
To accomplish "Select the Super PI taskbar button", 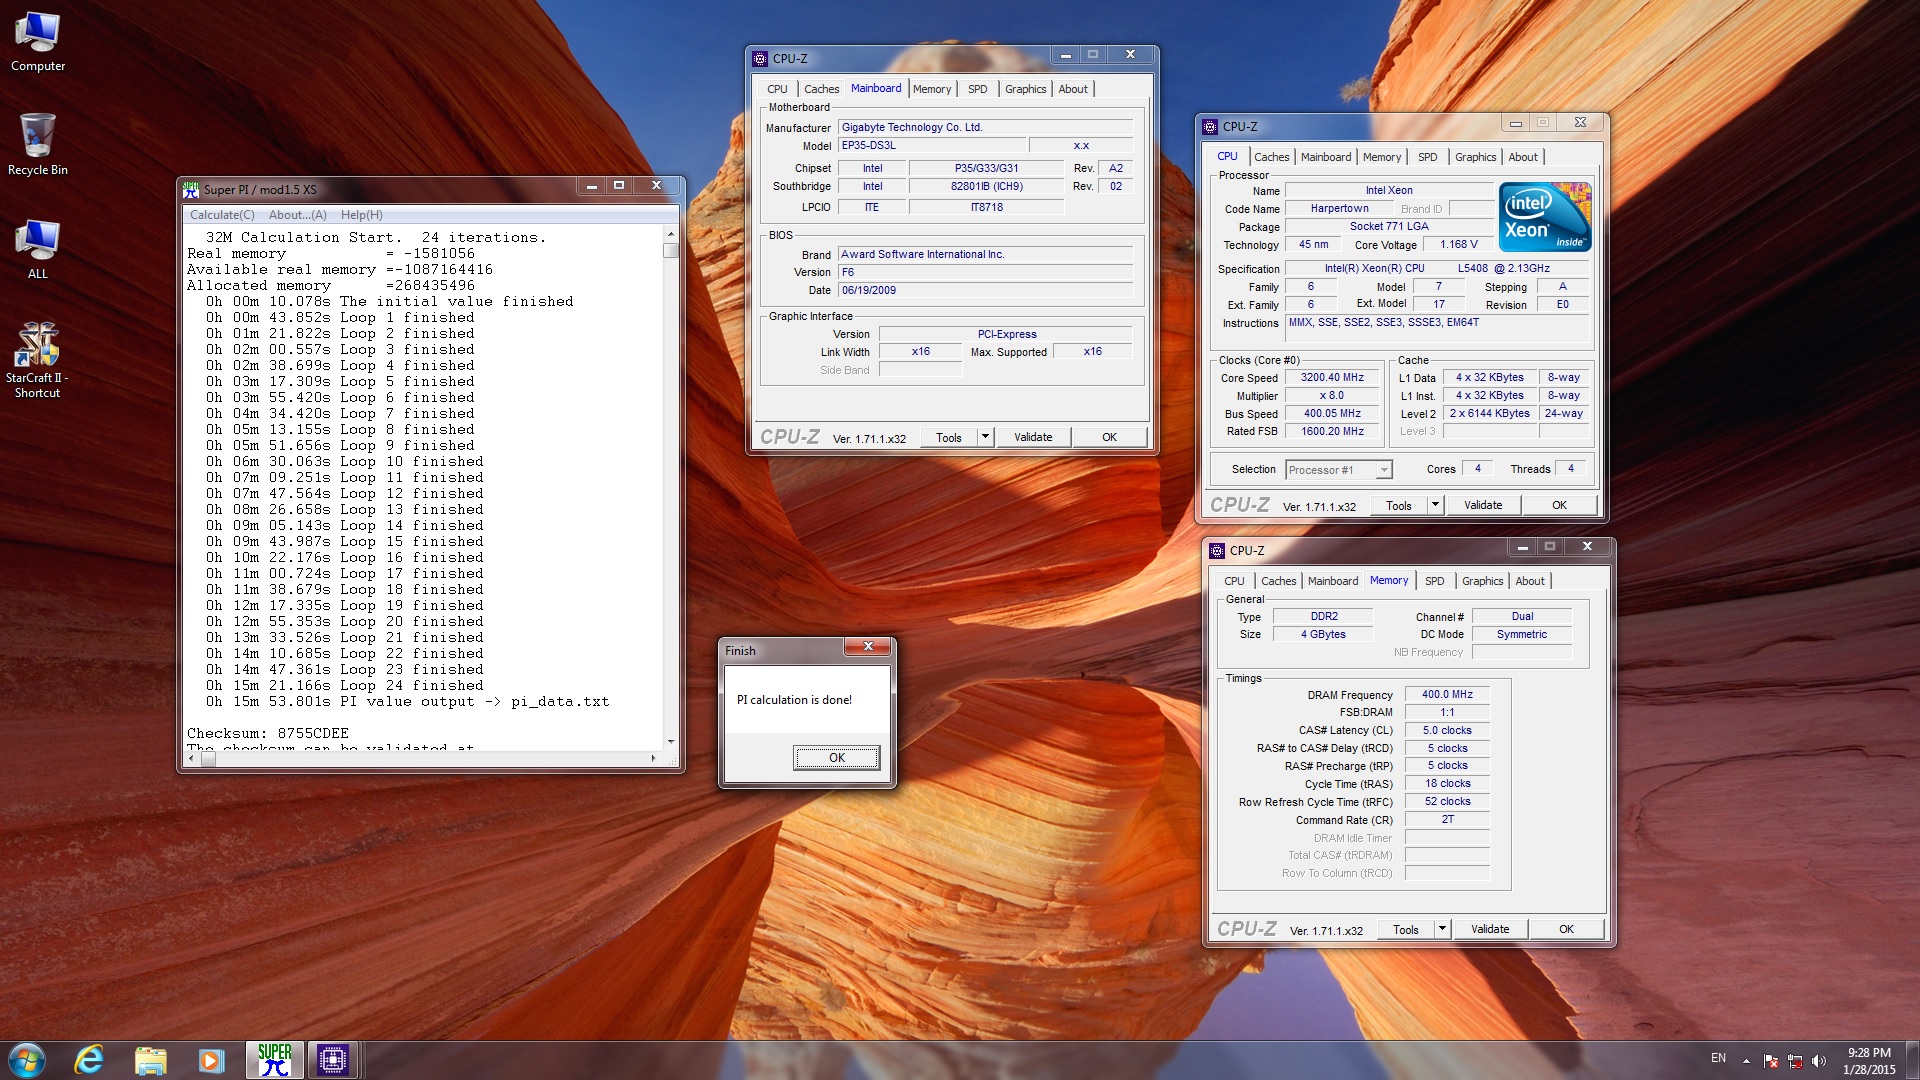I will [x=274, y=1060].
